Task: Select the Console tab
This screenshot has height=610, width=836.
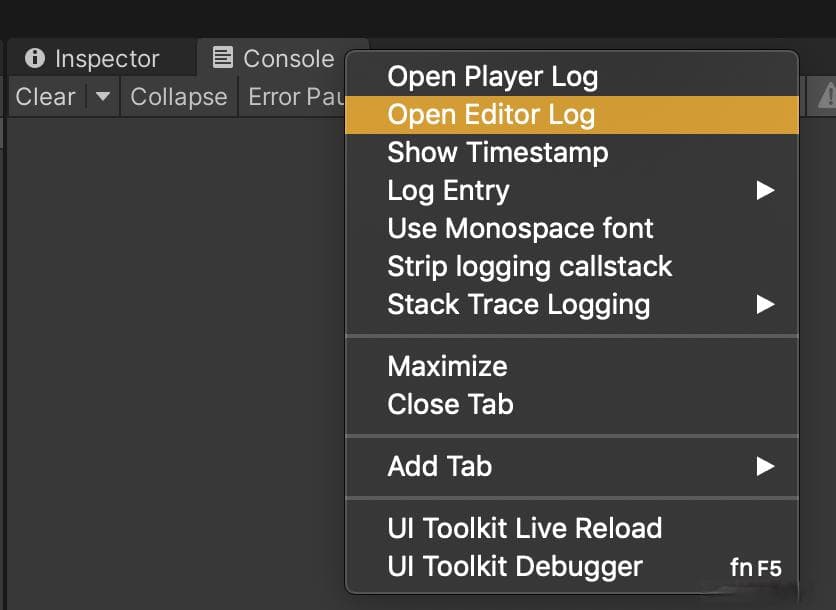Action: click(x=272, y=58)
